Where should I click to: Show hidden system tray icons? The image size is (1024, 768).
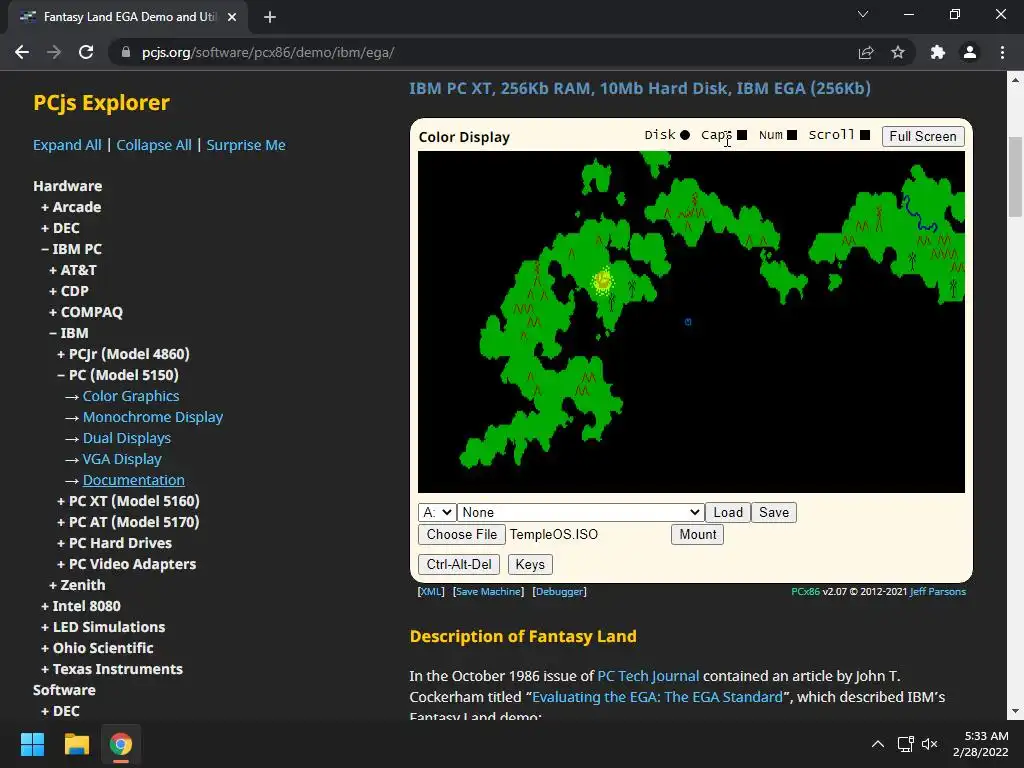[878, 744]
